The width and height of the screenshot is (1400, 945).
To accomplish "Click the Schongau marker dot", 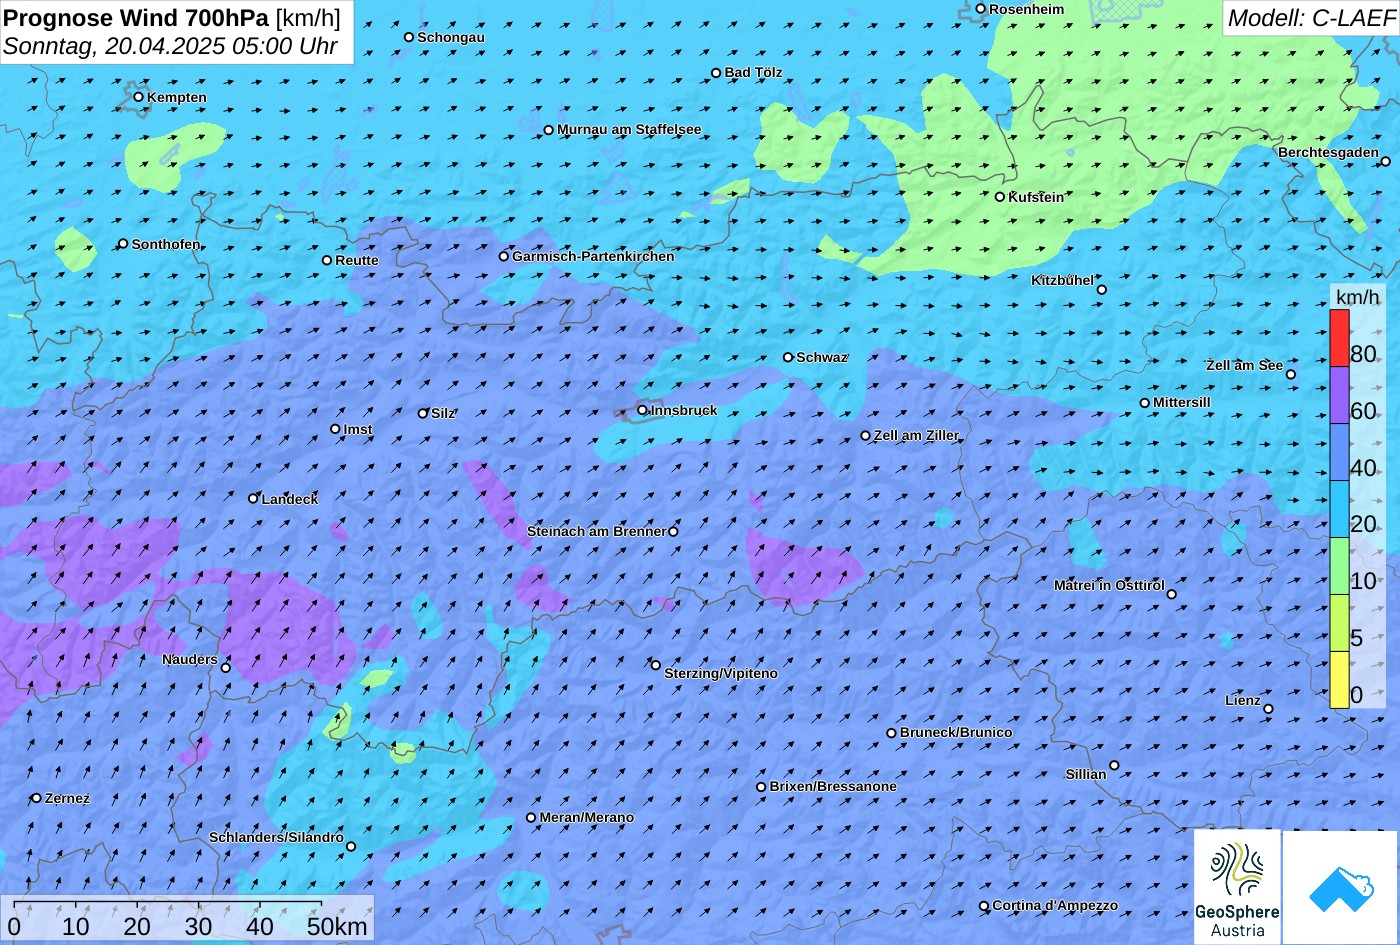I will (408, 37).
